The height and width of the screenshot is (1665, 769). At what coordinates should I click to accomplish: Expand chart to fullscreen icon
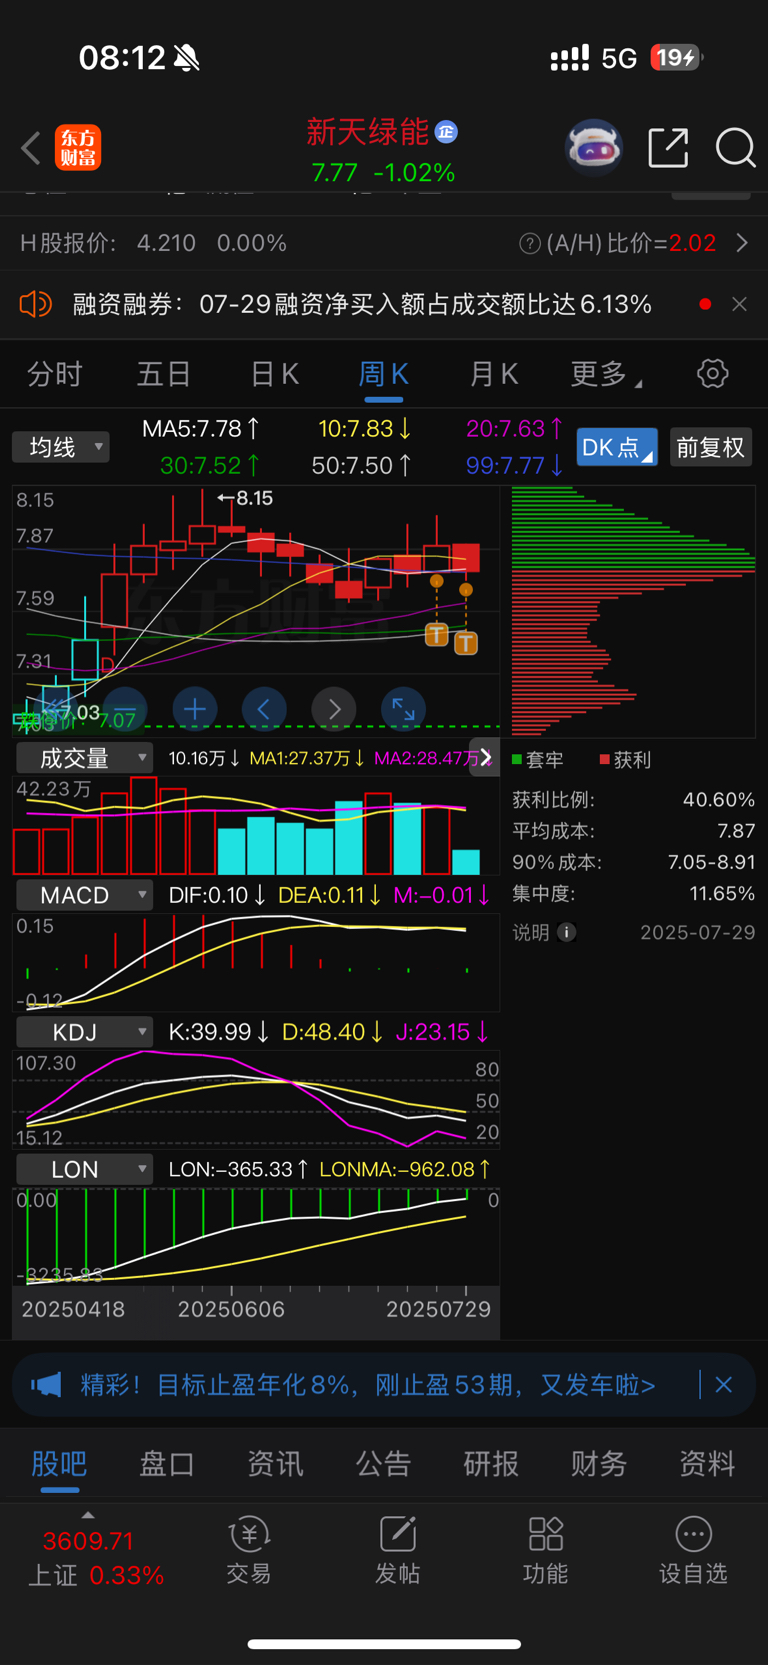click(x=404, y=709)
